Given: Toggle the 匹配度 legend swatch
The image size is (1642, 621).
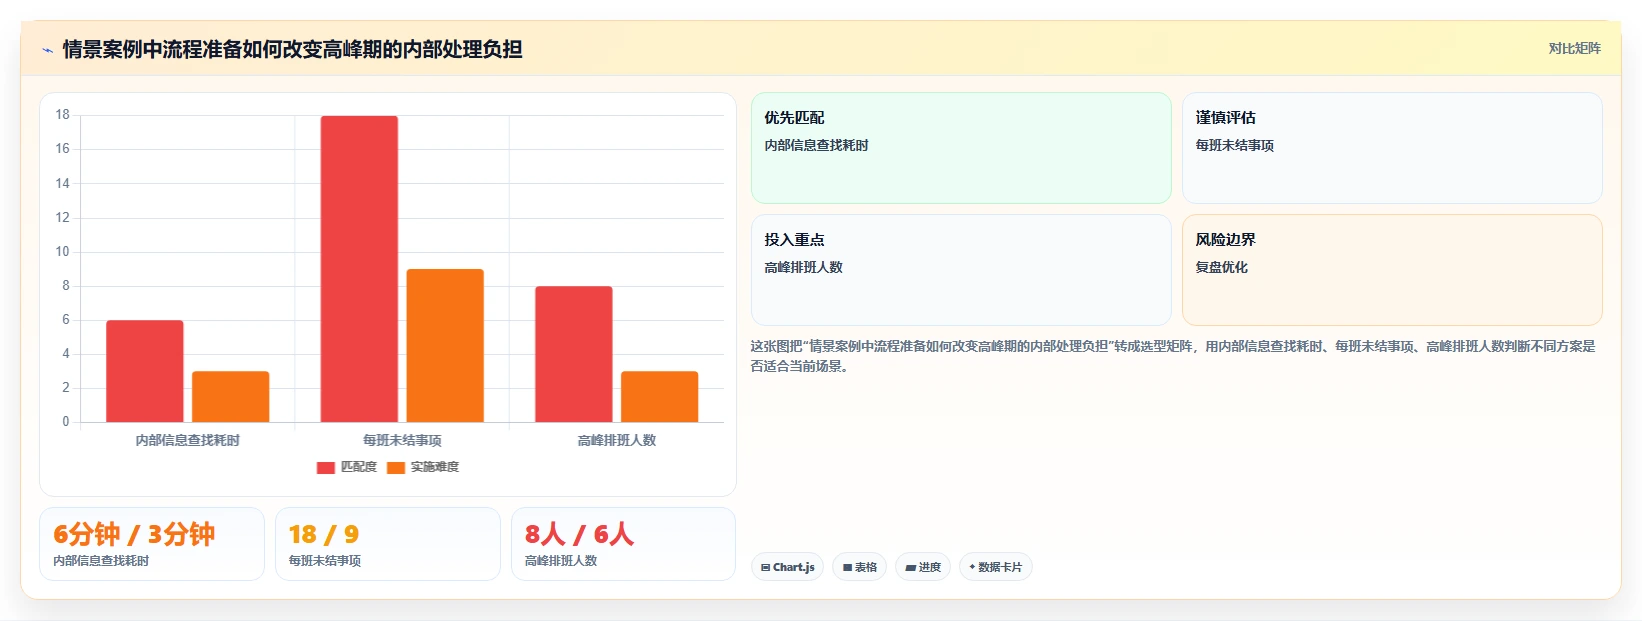Looking at the screenshot, I should [x=326, y=467].
